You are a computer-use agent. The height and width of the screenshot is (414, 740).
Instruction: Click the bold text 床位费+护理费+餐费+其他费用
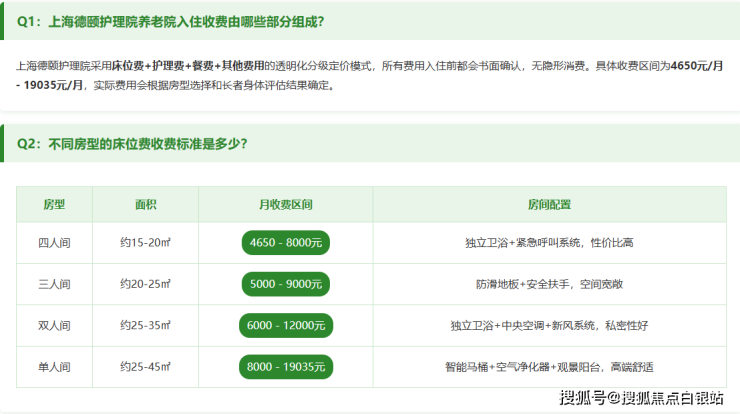188,66
